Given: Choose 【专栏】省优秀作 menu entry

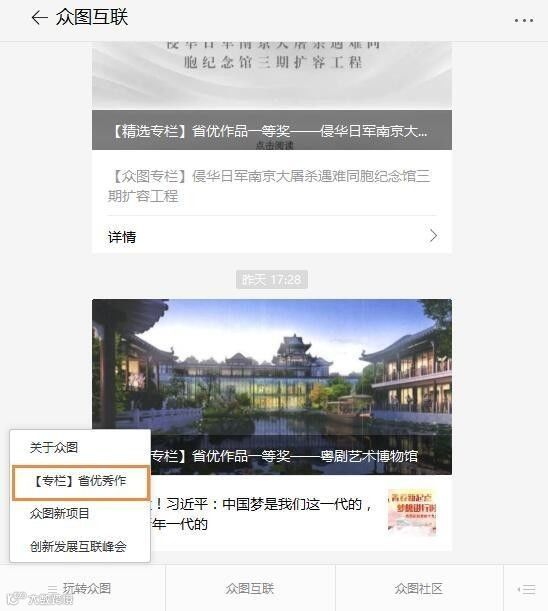Looking at the screenshot, I should click(x=81, y=482).
